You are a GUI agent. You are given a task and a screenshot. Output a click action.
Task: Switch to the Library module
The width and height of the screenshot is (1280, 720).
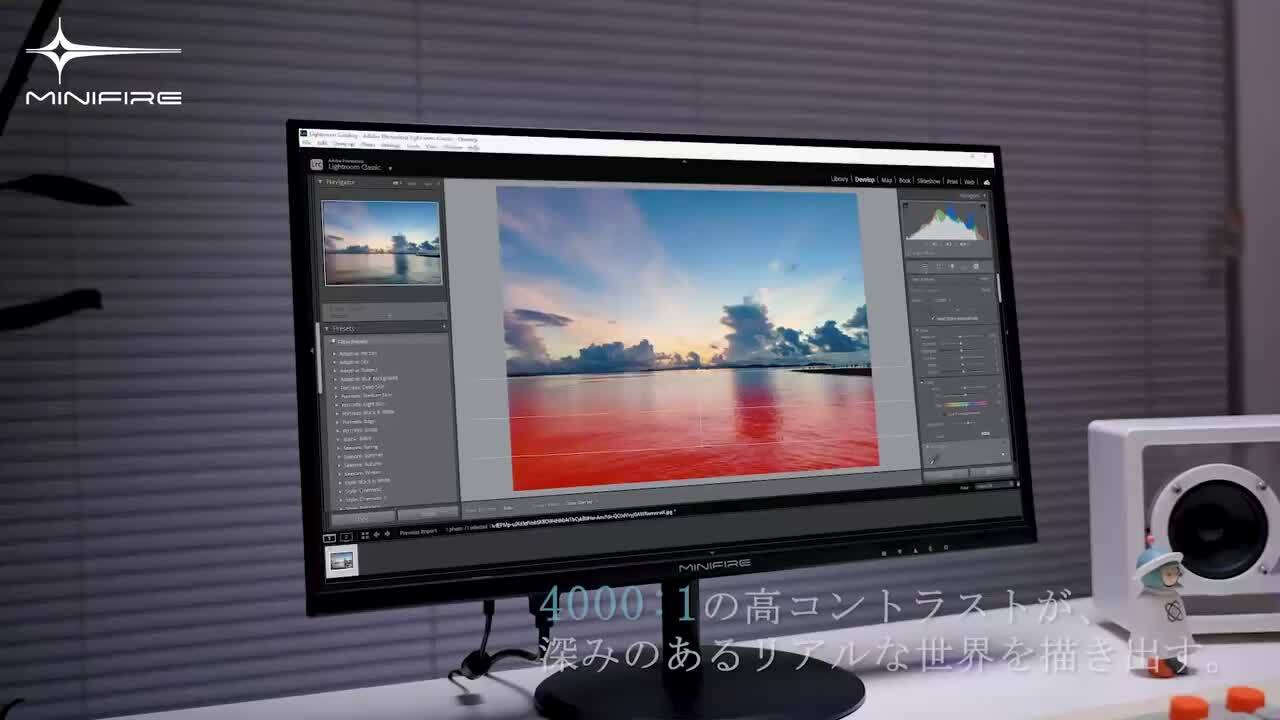tap(840, 179)
